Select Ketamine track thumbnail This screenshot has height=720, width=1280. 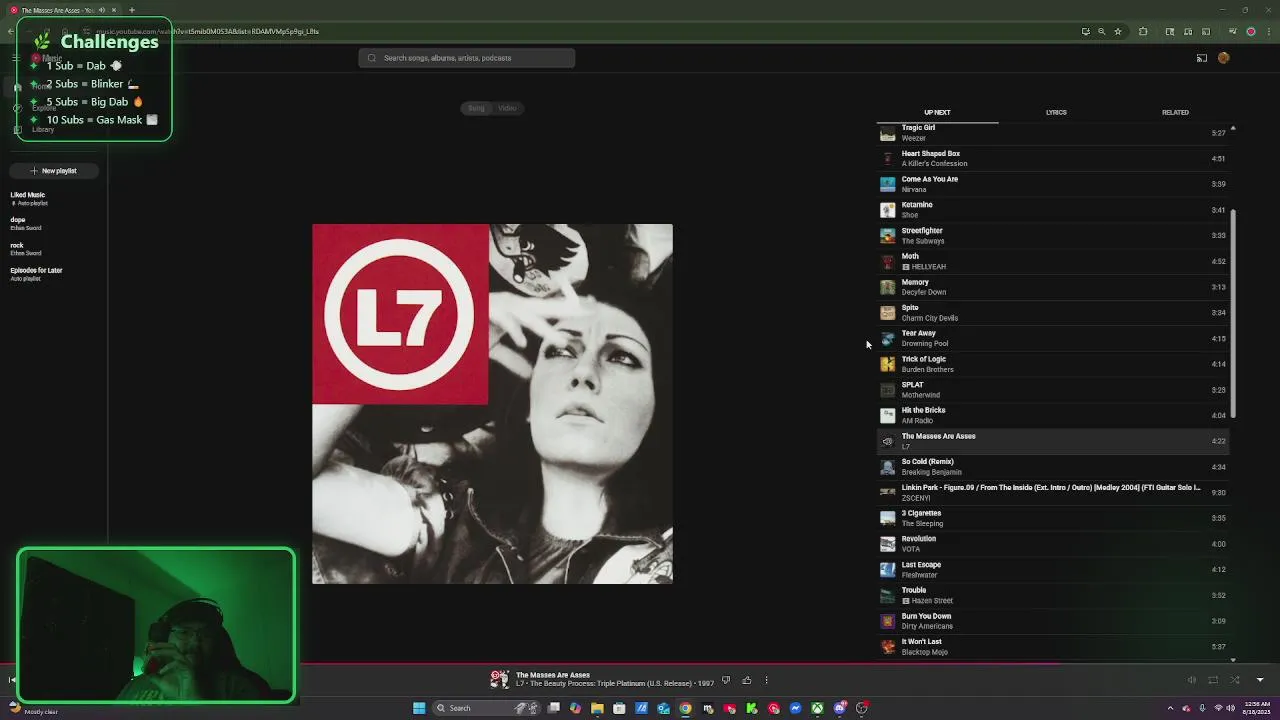pyautogui.click(x=887, y=210)
